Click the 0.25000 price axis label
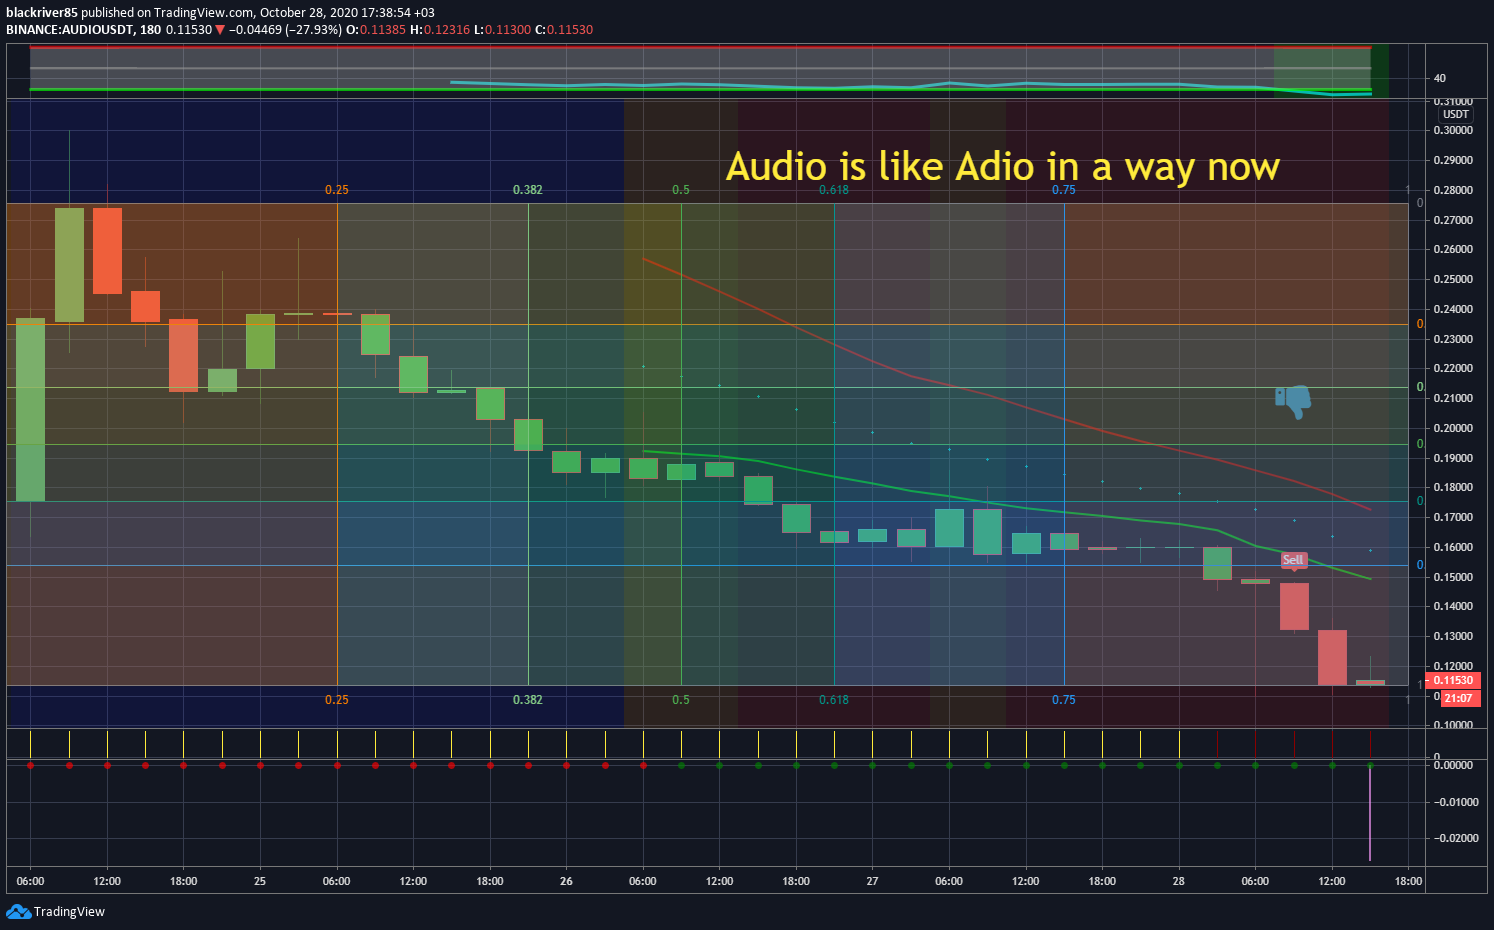The image size is (1494, 930). [1453, 279]
